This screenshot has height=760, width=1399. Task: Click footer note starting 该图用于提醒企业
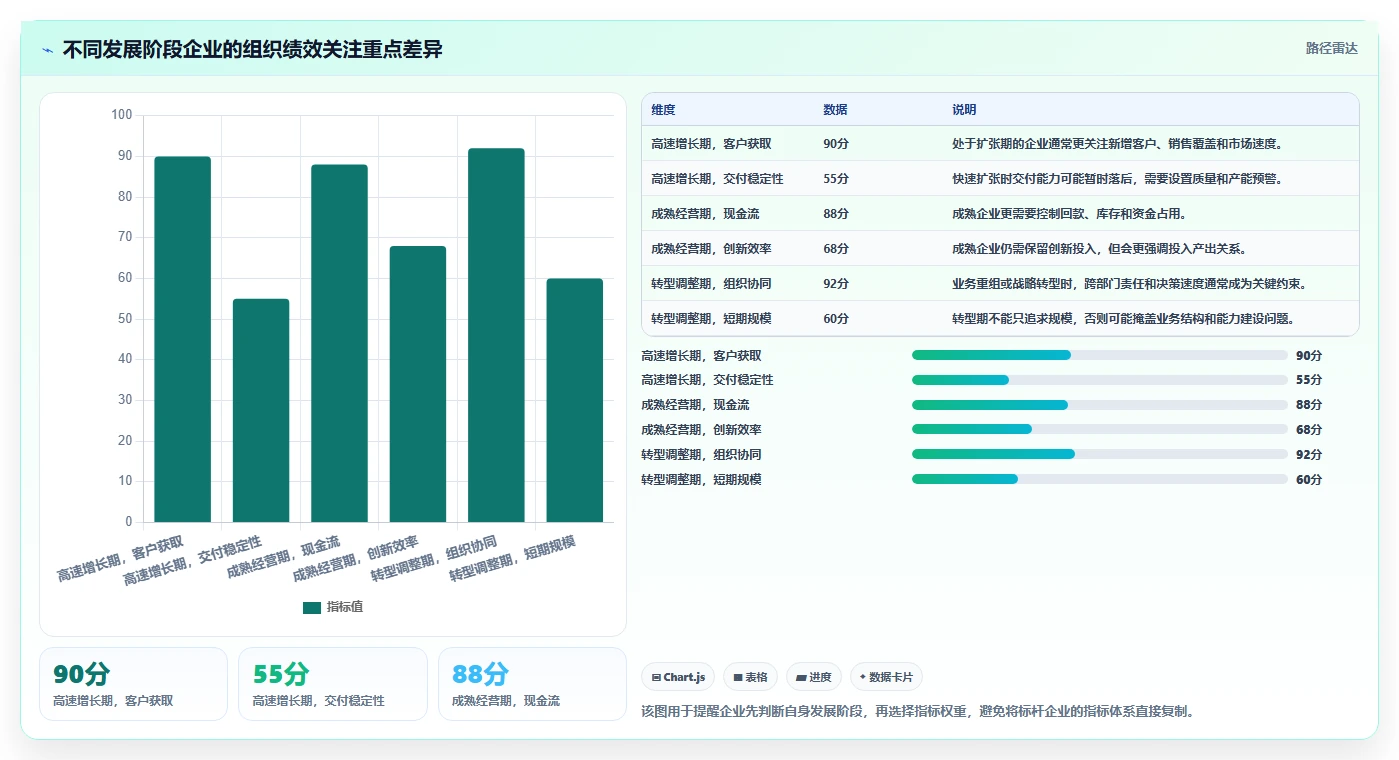click(x=918, y=712)
